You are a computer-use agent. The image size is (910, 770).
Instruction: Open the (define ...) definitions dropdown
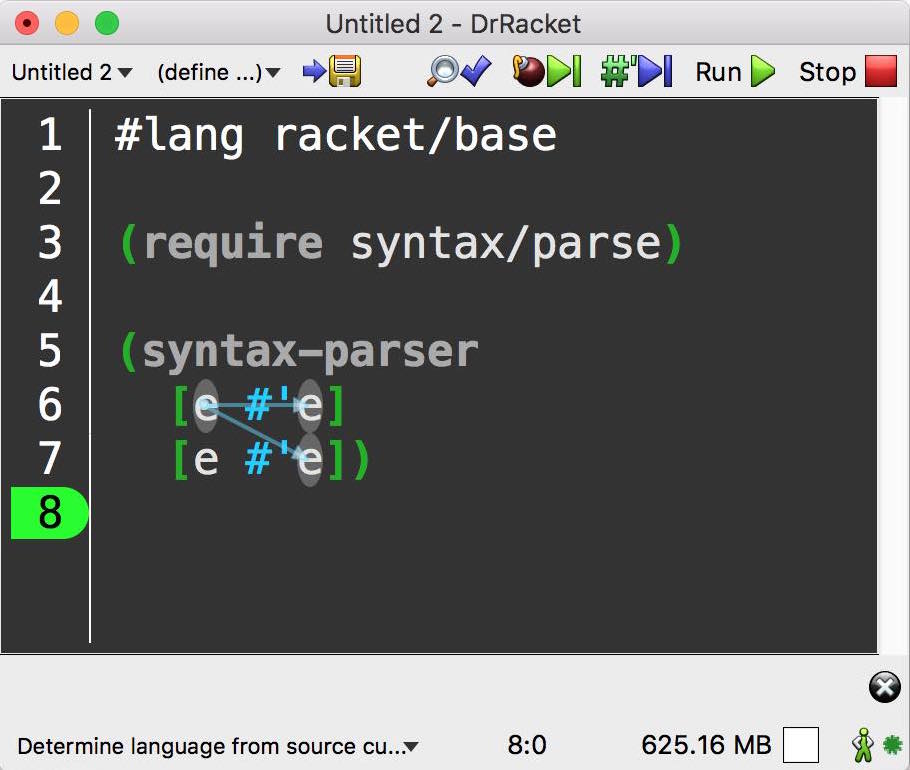(219, 73)
